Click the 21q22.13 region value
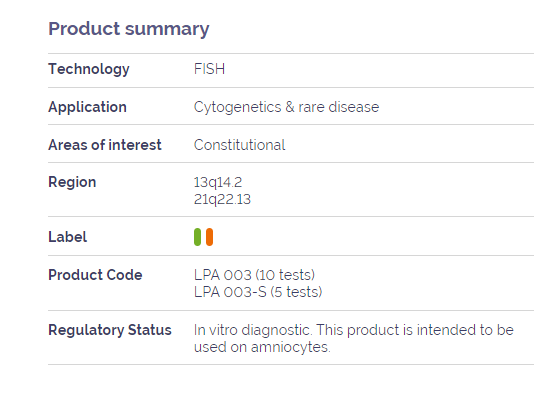 point(222,199)
